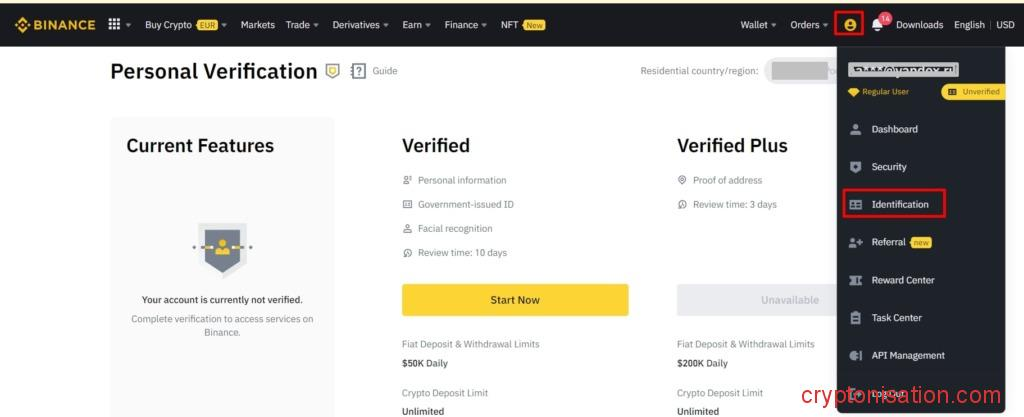The height and width of the screenshot is (417, 1024).
Task: Click the Binance logo
Action: click(x=55, y=25)
